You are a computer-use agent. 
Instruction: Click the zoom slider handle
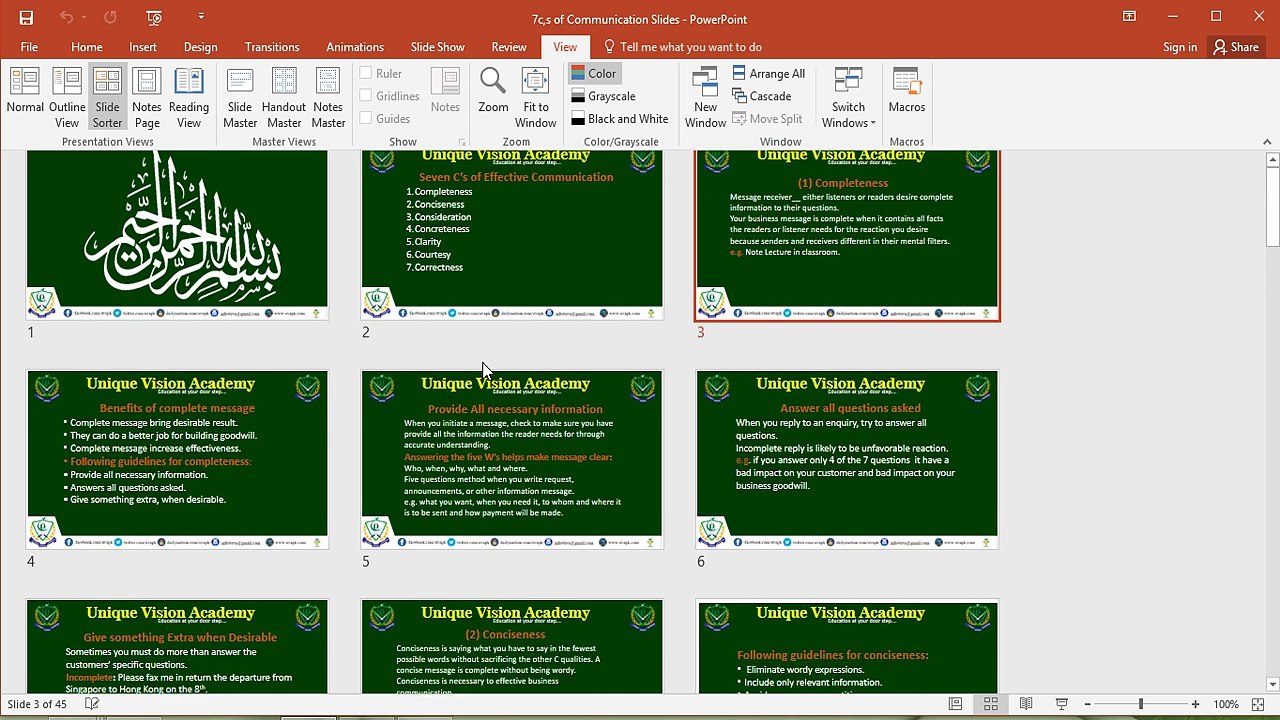(1140, 704)
